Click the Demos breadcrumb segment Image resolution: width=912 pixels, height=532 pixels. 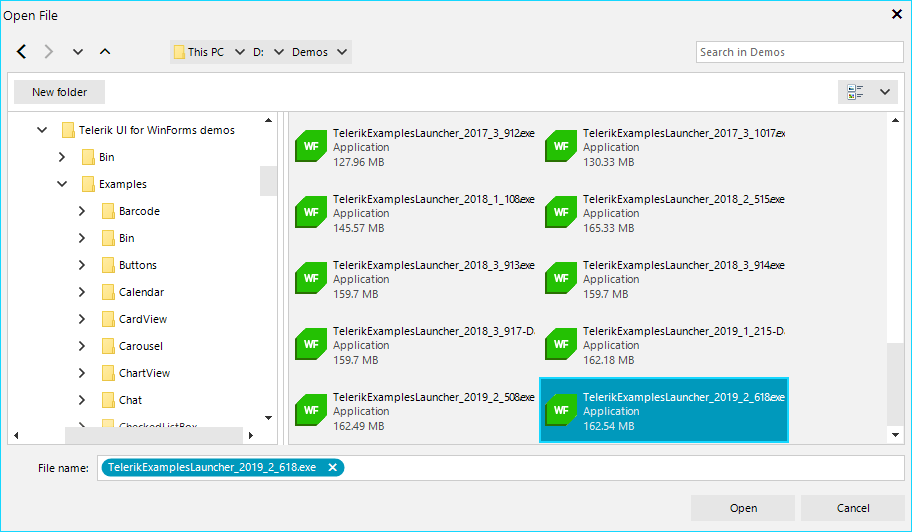point(309,52)
